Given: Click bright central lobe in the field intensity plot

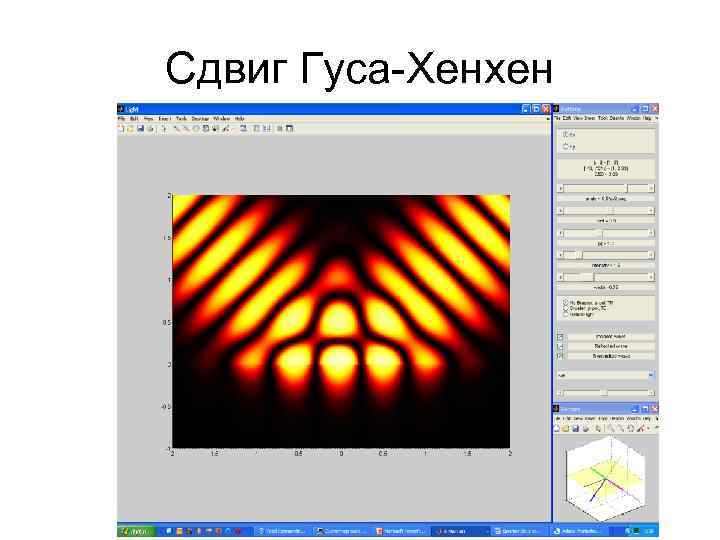Looking at the screenshot, I should click(339, 360).
